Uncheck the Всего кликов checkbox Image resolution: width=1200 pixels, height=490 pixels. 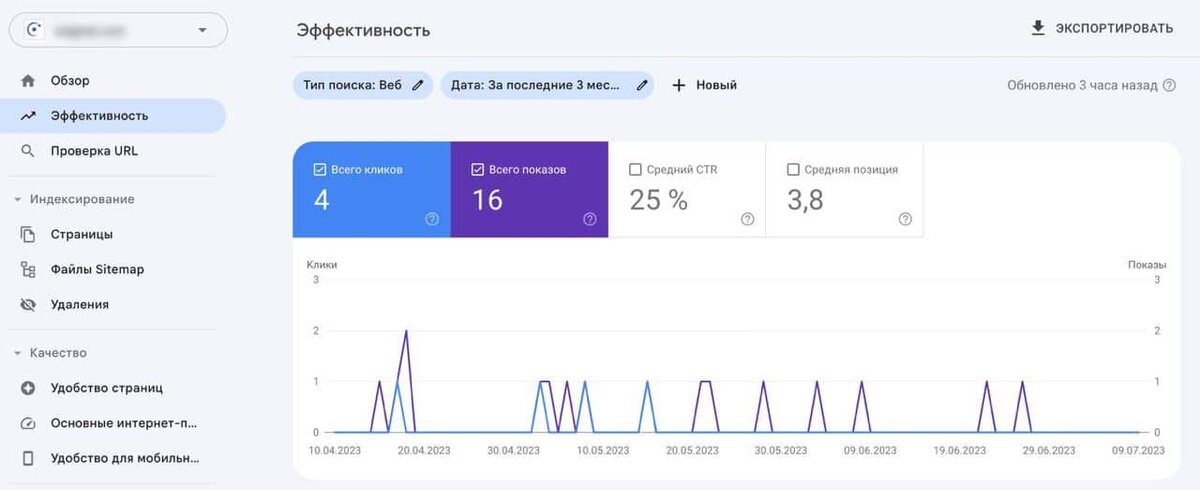click(x=320, y=170)
